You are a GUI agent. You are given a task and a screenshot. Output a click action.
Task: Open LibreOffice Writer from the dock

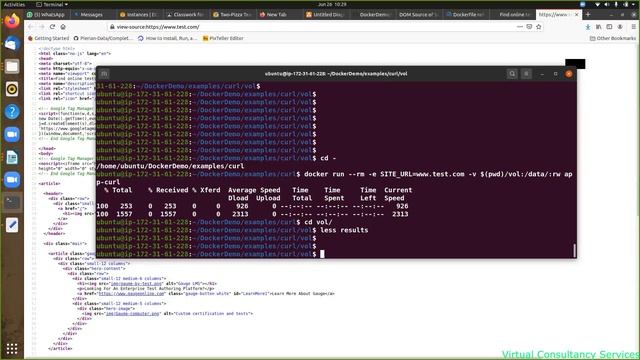[12, 157]
